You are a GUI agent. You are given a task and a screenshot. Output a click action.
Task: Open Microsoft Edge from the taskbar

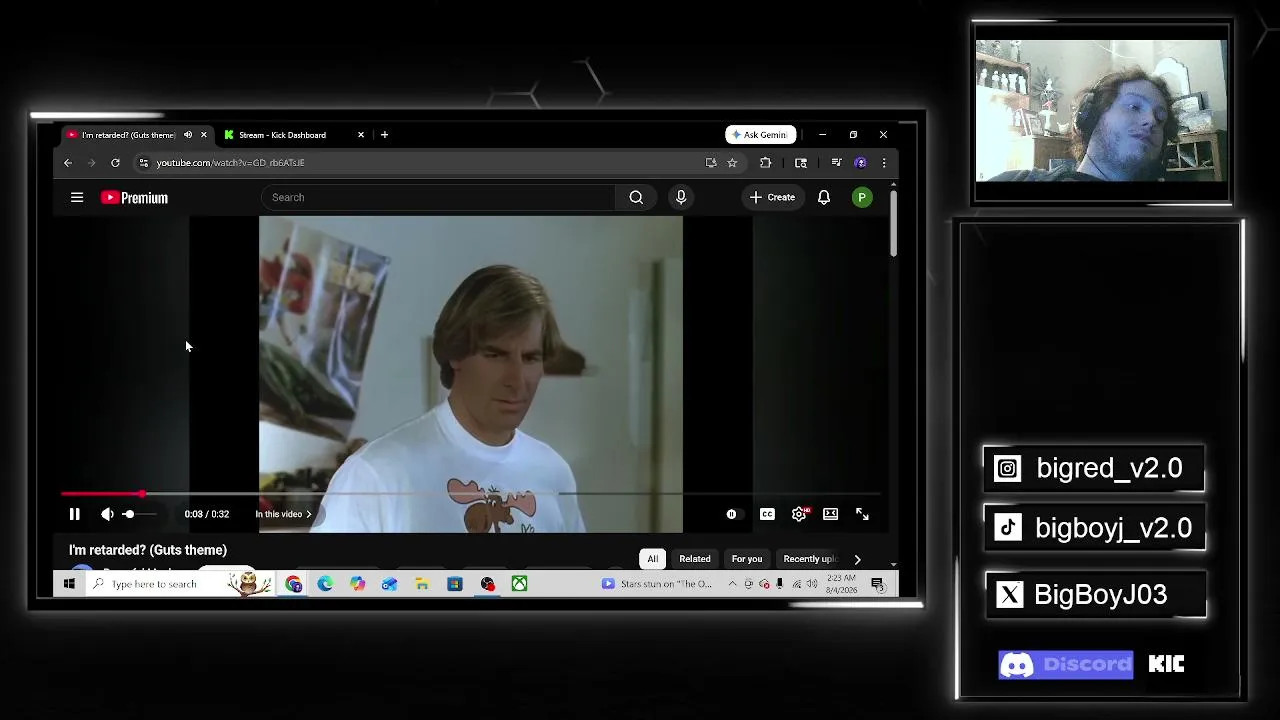pyautogui.click(x=326, y=584)
